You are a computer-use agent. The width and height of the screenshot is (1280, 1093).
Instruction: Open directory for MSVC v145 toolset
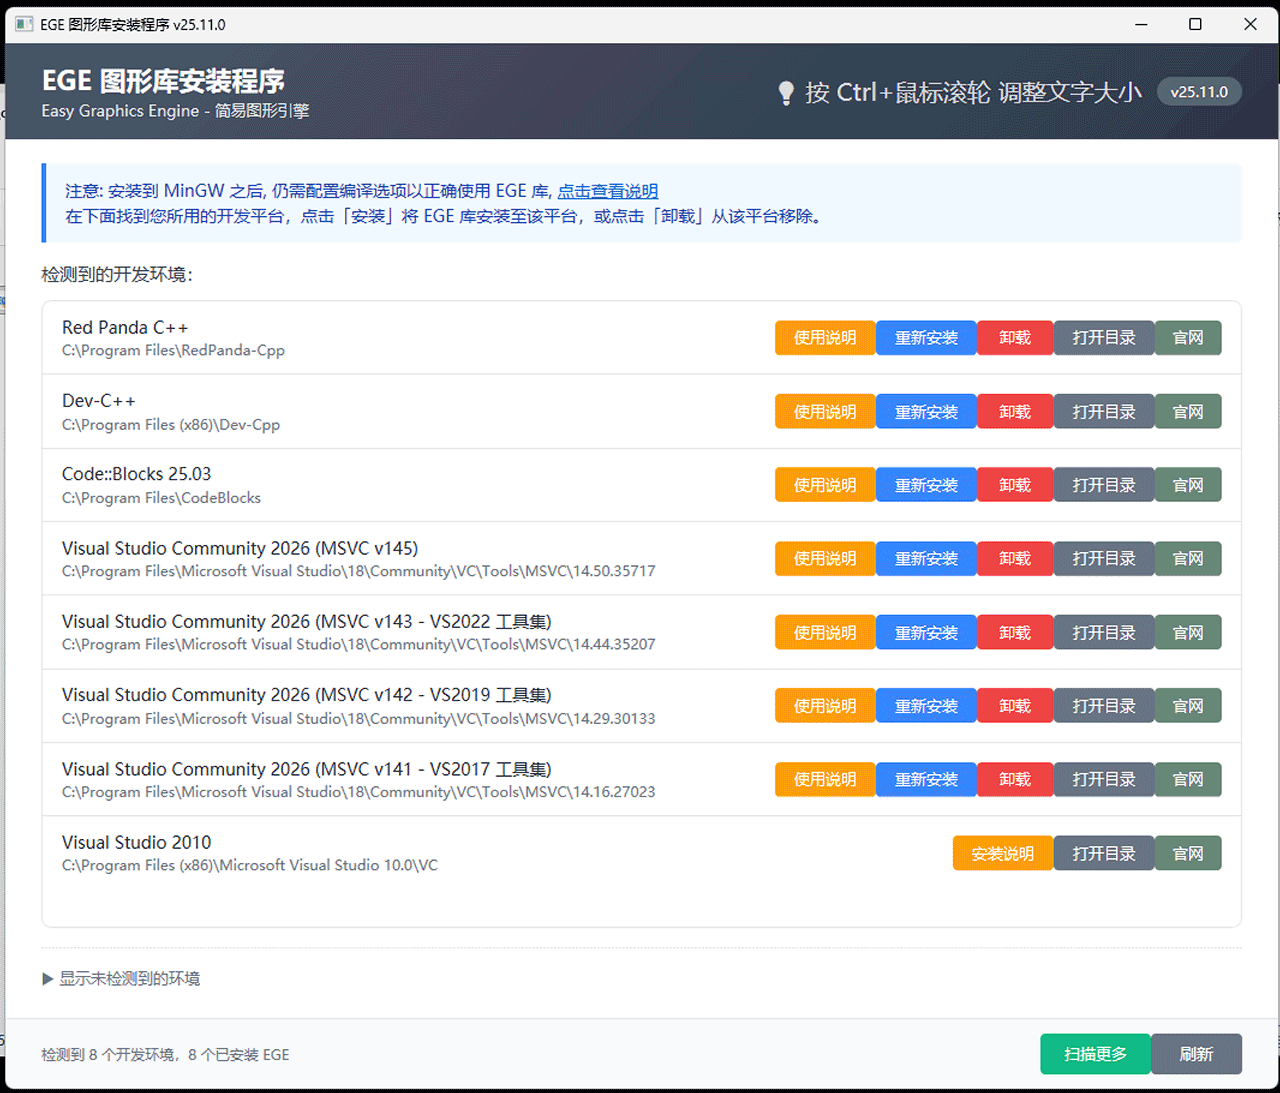tap(1104, 559)
